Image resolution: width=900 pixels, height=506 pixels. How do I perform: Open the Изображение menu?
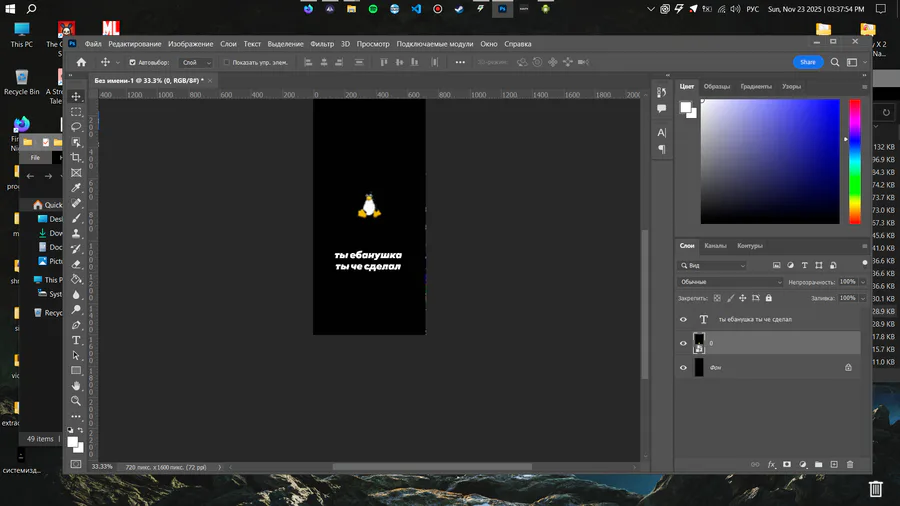tap(191, 44)
